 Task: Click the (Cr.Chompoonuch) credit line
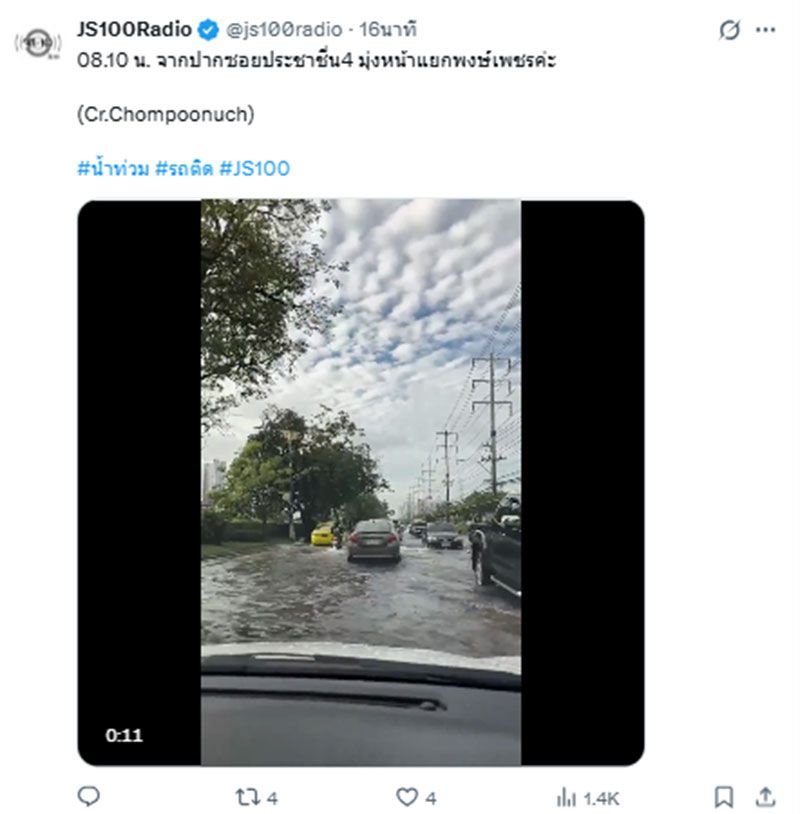165,114
